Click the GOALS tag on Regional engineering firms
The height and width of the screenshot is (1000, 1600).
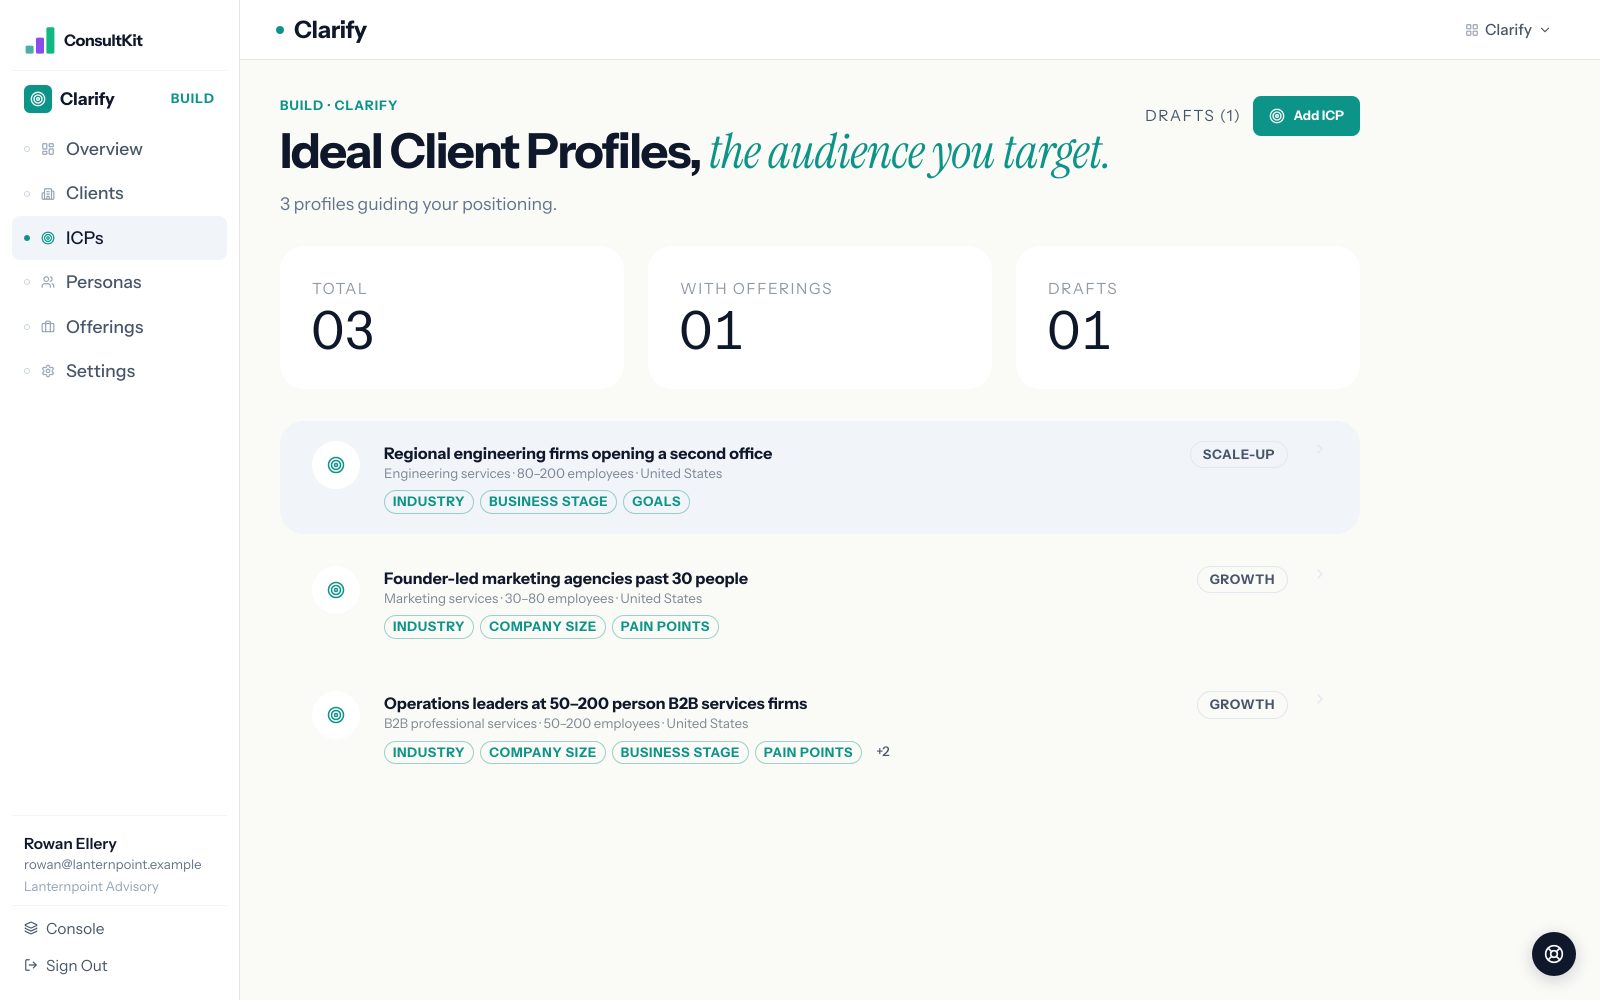click(x=656, y=502)
